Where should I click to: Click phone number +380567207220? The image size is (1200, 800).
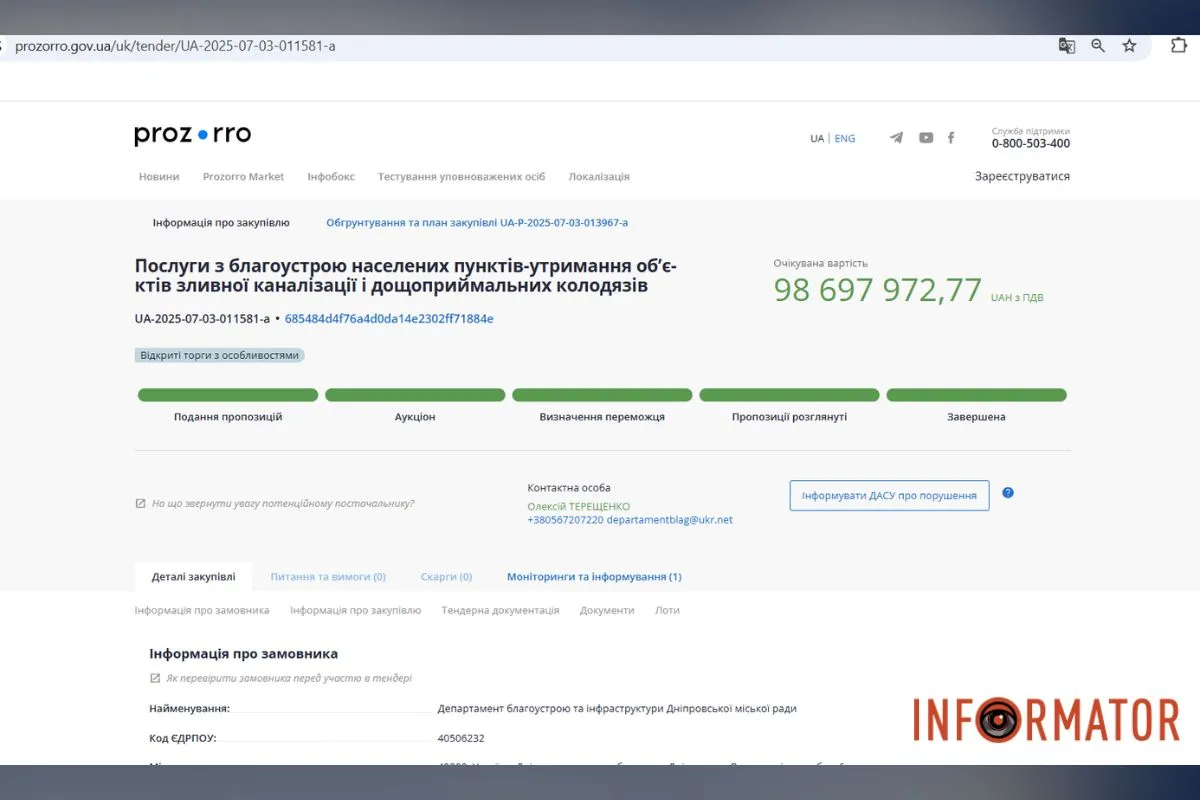click(565, 520)
